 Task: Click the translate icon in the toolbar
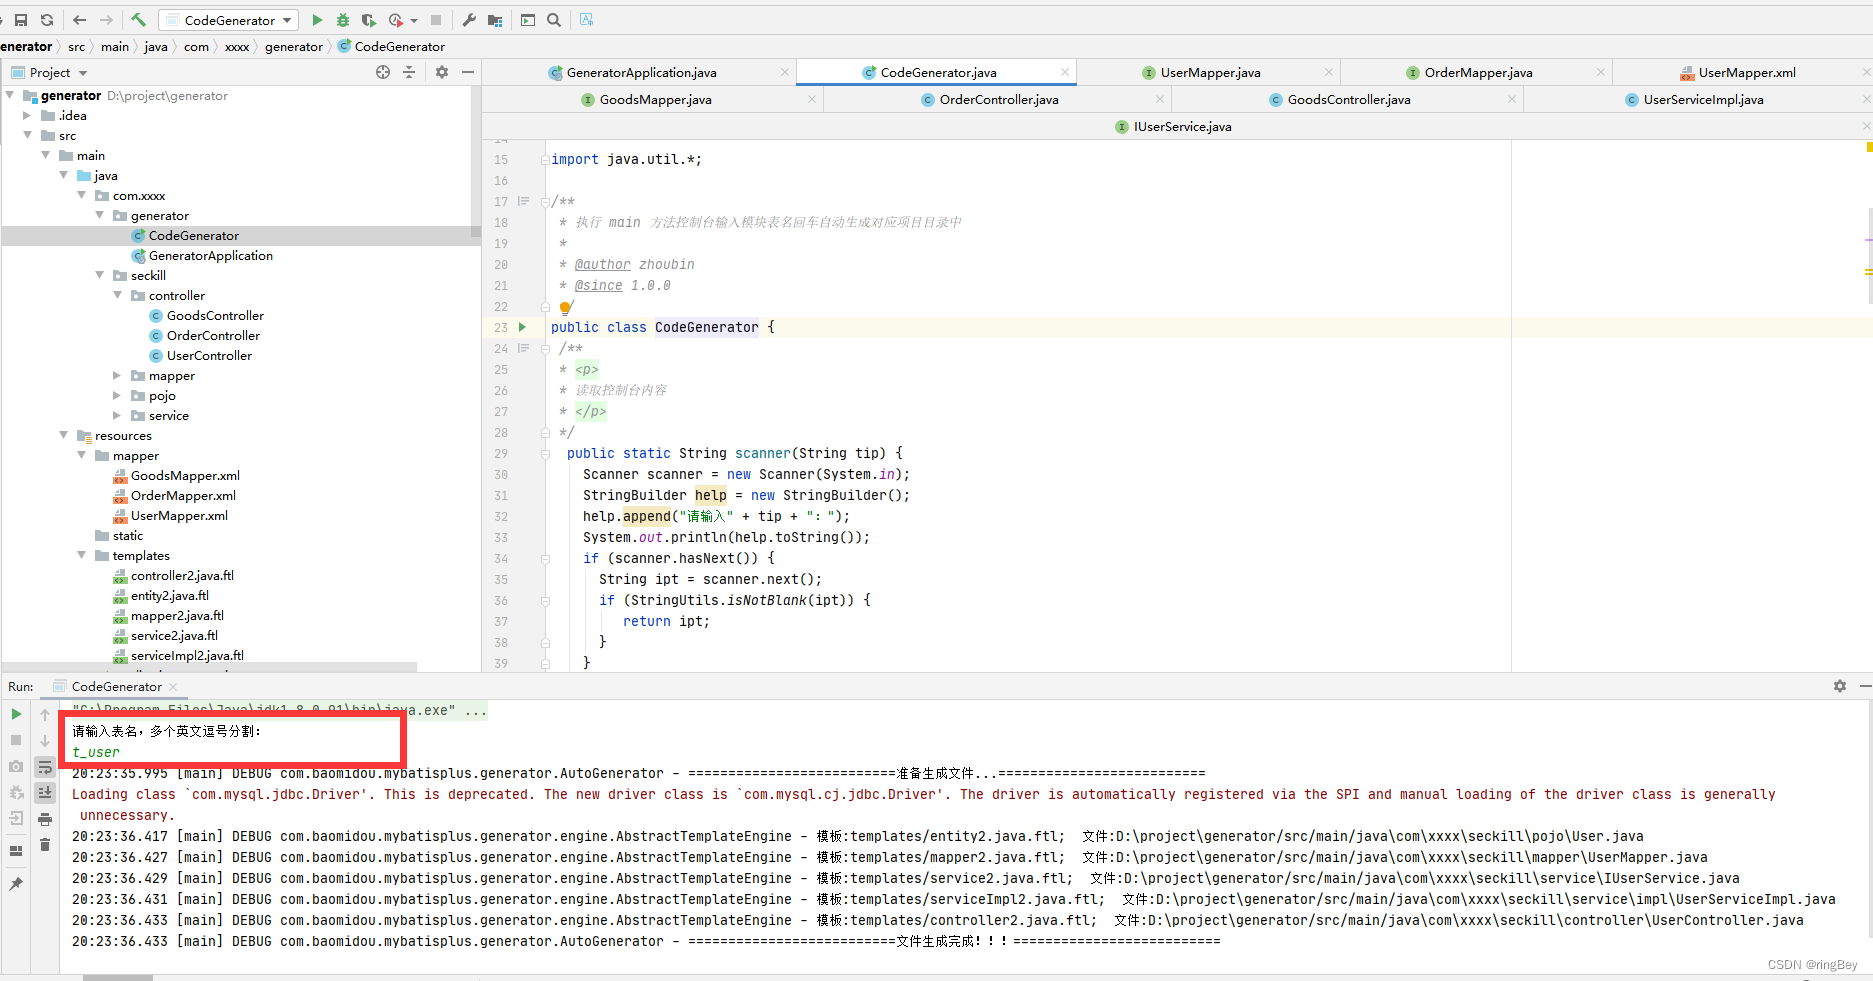click(587, 20)
